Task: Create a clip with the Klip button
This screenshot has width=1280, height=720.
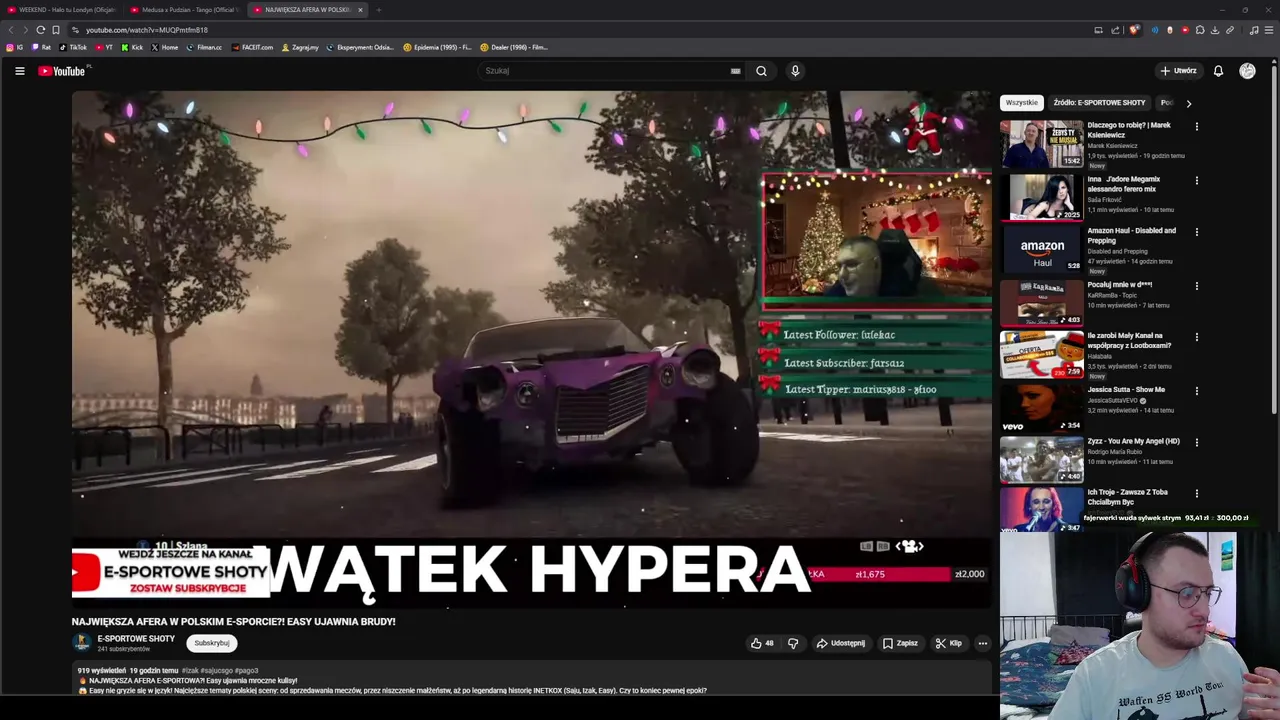Action: click(x=948, y=643)
